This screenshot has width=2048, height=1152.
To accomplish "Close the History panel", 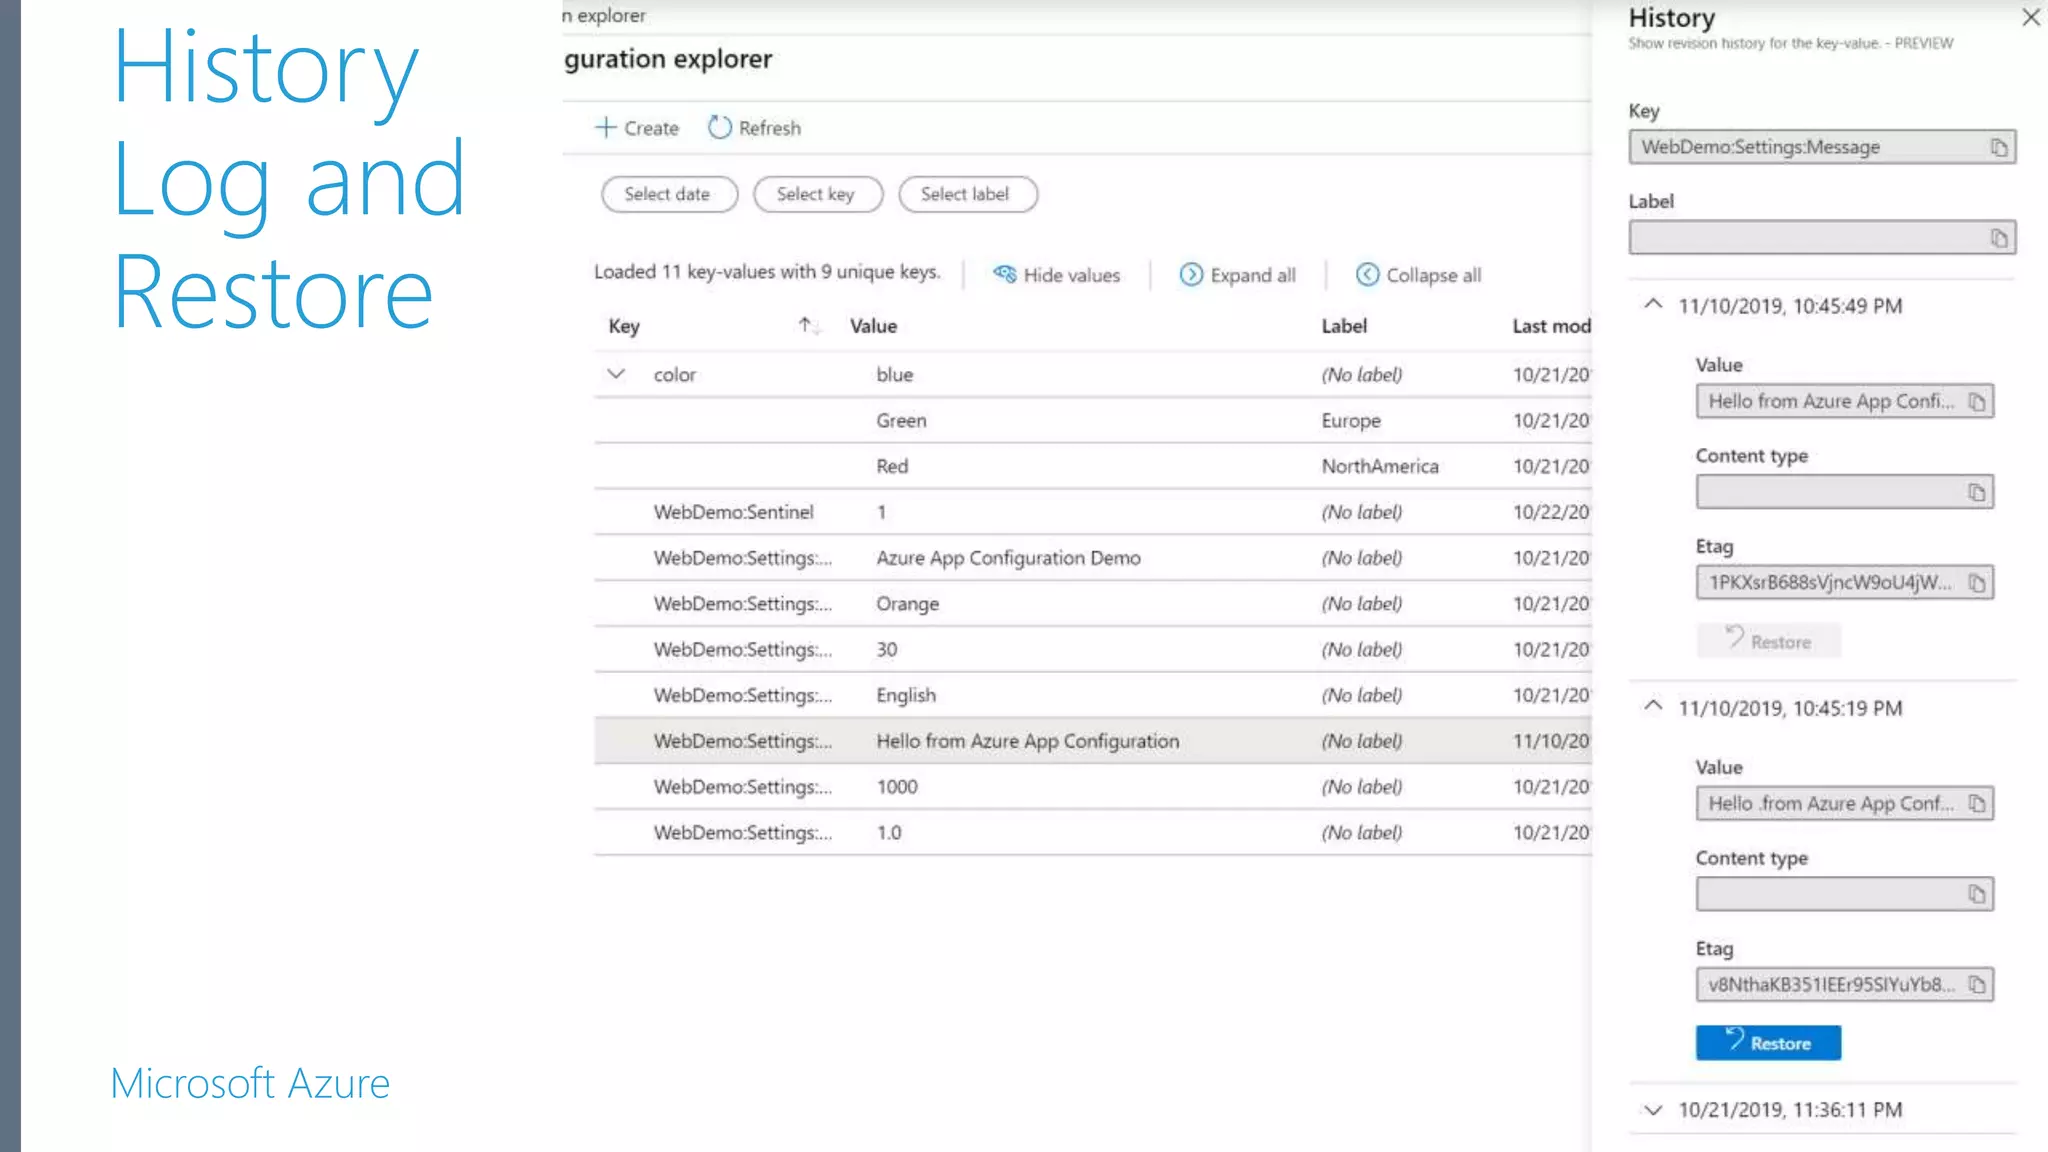I will pos(2030,18).
